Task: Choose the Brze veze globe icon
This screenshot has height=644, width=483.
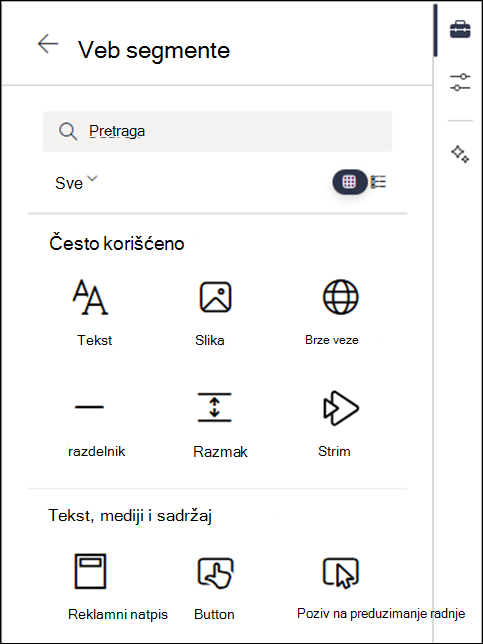Action: click(340, 297)
